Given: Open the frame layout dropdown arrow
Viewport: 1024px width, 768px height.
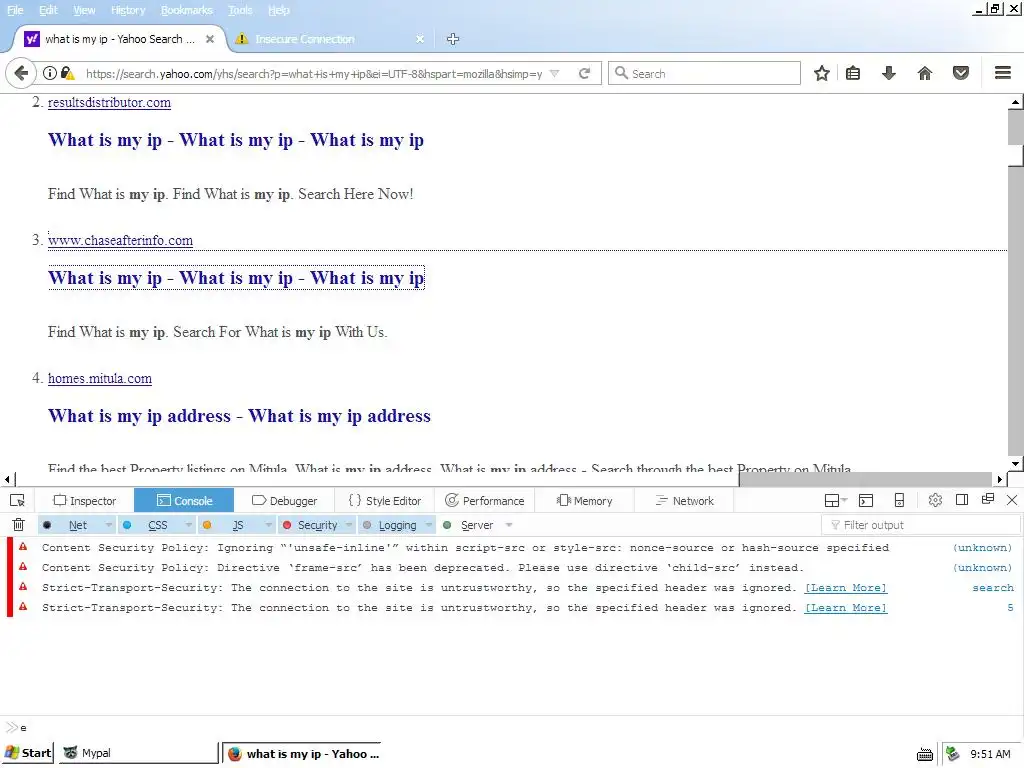Looking at the screenshot, I should (x=844, y=500).
